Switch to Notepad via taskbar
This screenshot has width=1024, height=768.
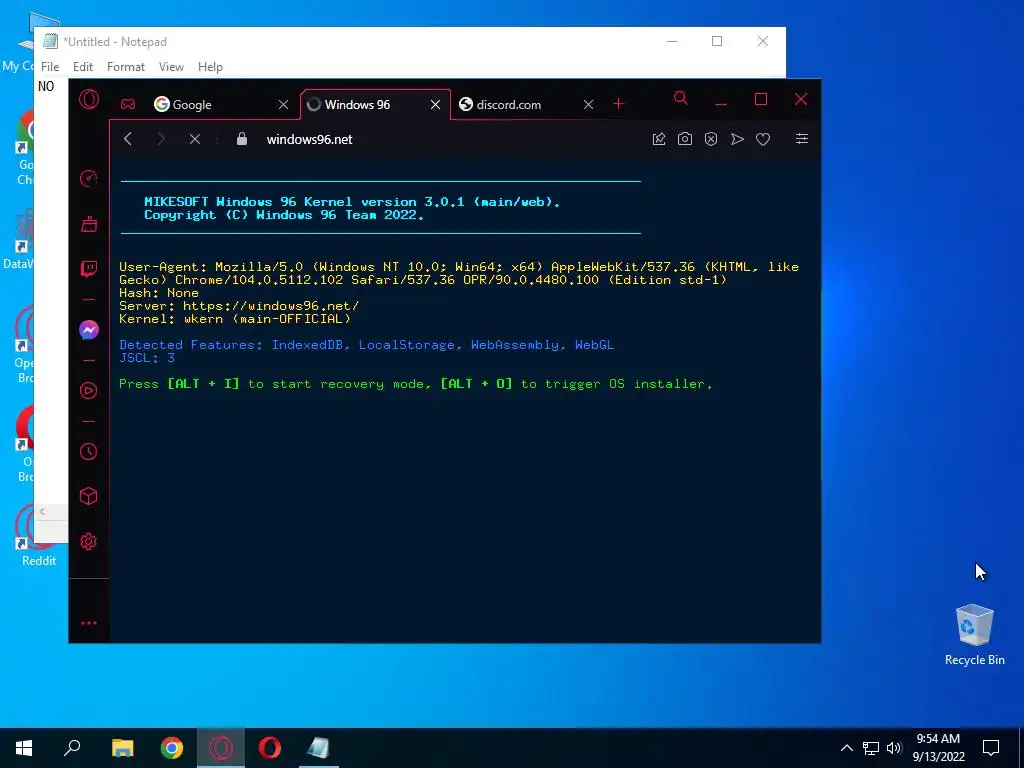(319, 748)
